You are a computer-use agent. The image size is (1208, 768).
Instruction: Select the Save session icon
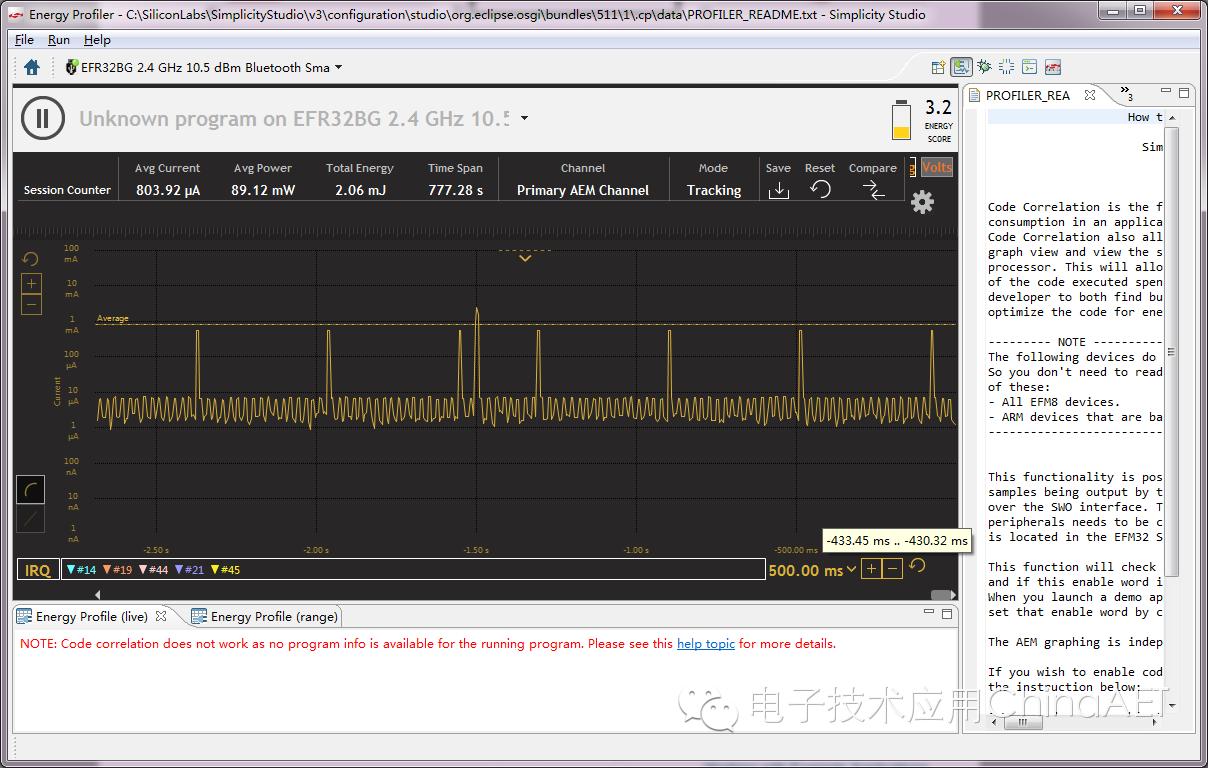778,188
